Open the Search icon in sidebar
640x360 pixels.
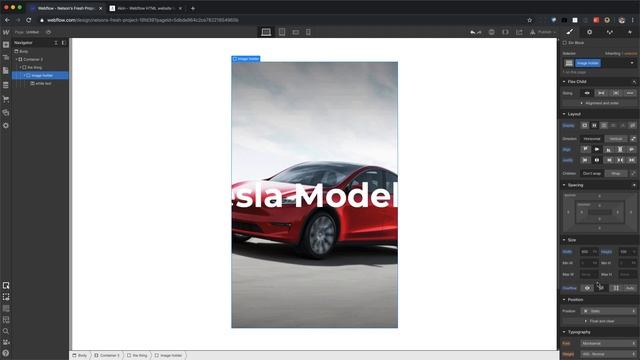point(6,331)
